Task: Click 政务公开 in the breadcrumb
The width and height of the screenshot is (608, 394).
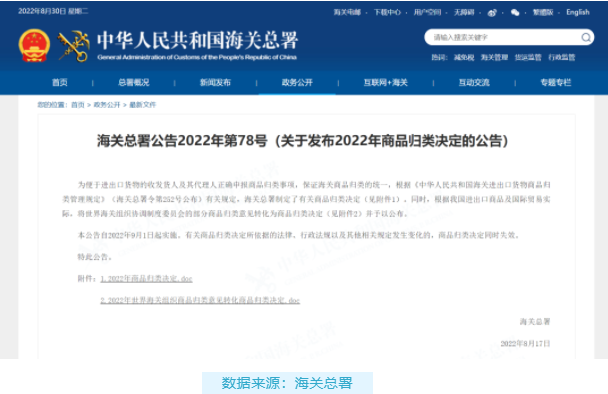Action: click(107, 105)
